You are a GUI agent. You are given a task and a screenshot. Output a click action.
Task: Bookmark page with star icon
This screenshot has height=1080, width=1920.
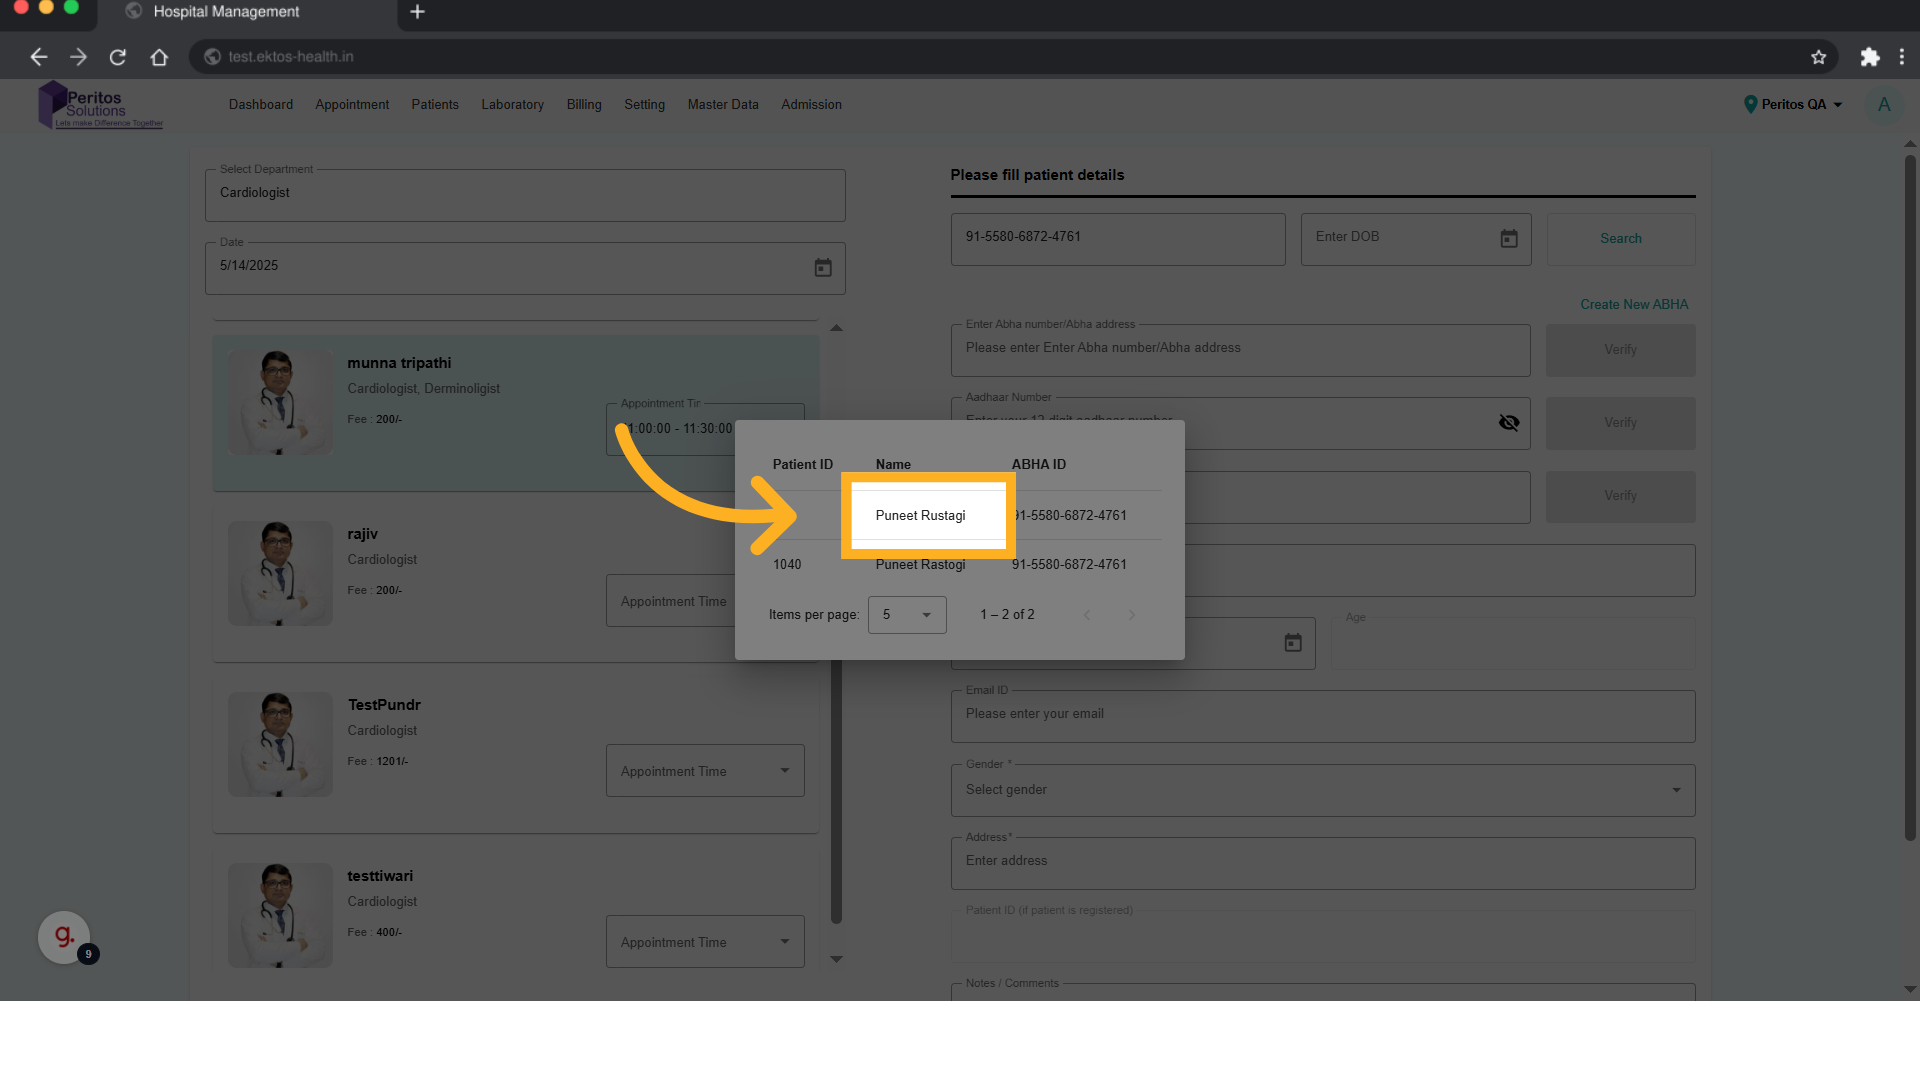click(x=1818, y=57)
